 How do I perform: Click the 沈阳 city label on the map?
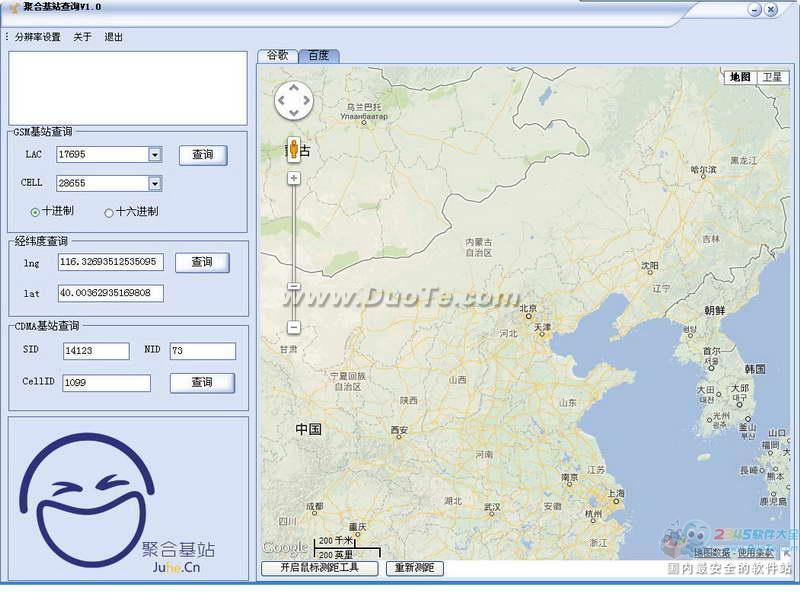point(649,265)
